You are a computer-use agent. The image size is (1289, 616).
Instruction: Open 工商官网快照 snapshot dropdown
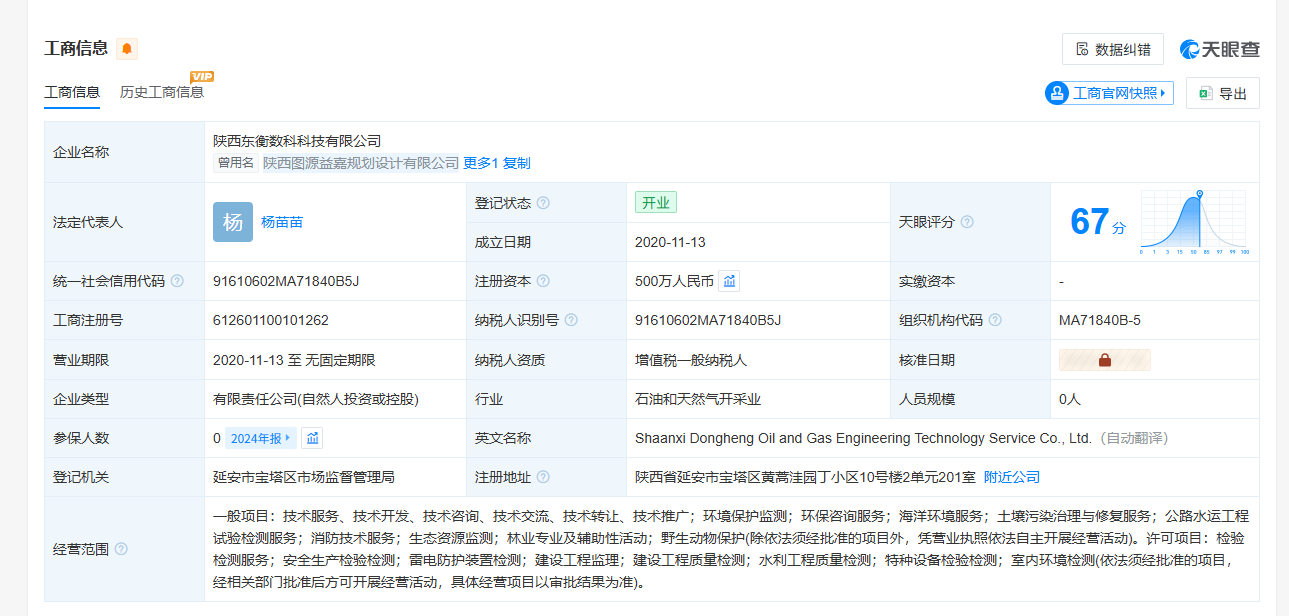[1109, 93]
